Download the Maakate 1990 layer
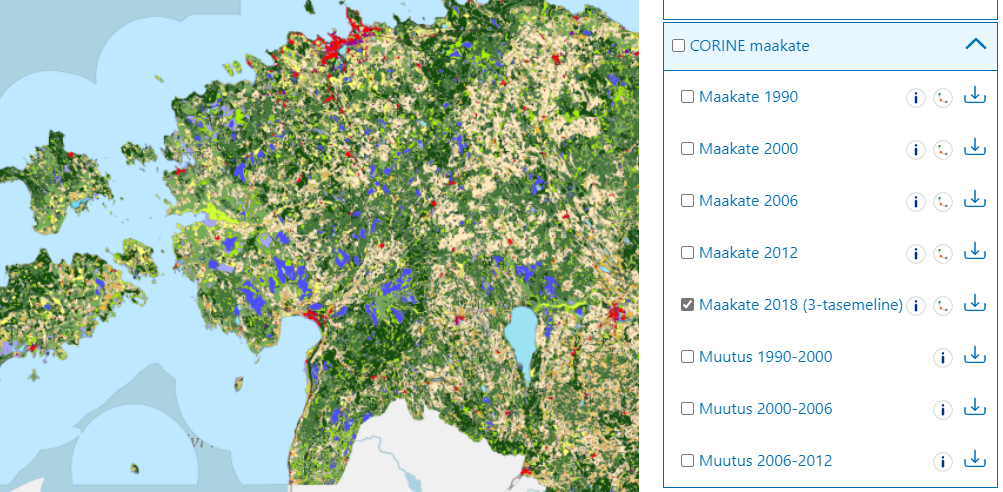The image size is (1003, 492). tap(974, 97)
